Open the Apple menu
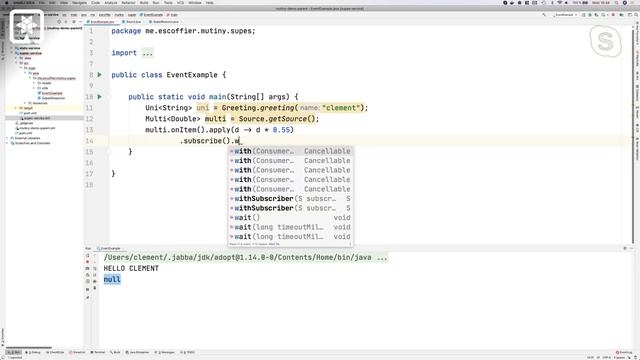Image resolution: width=640 pixels, height=360 pixels. (x=7, y=3)
